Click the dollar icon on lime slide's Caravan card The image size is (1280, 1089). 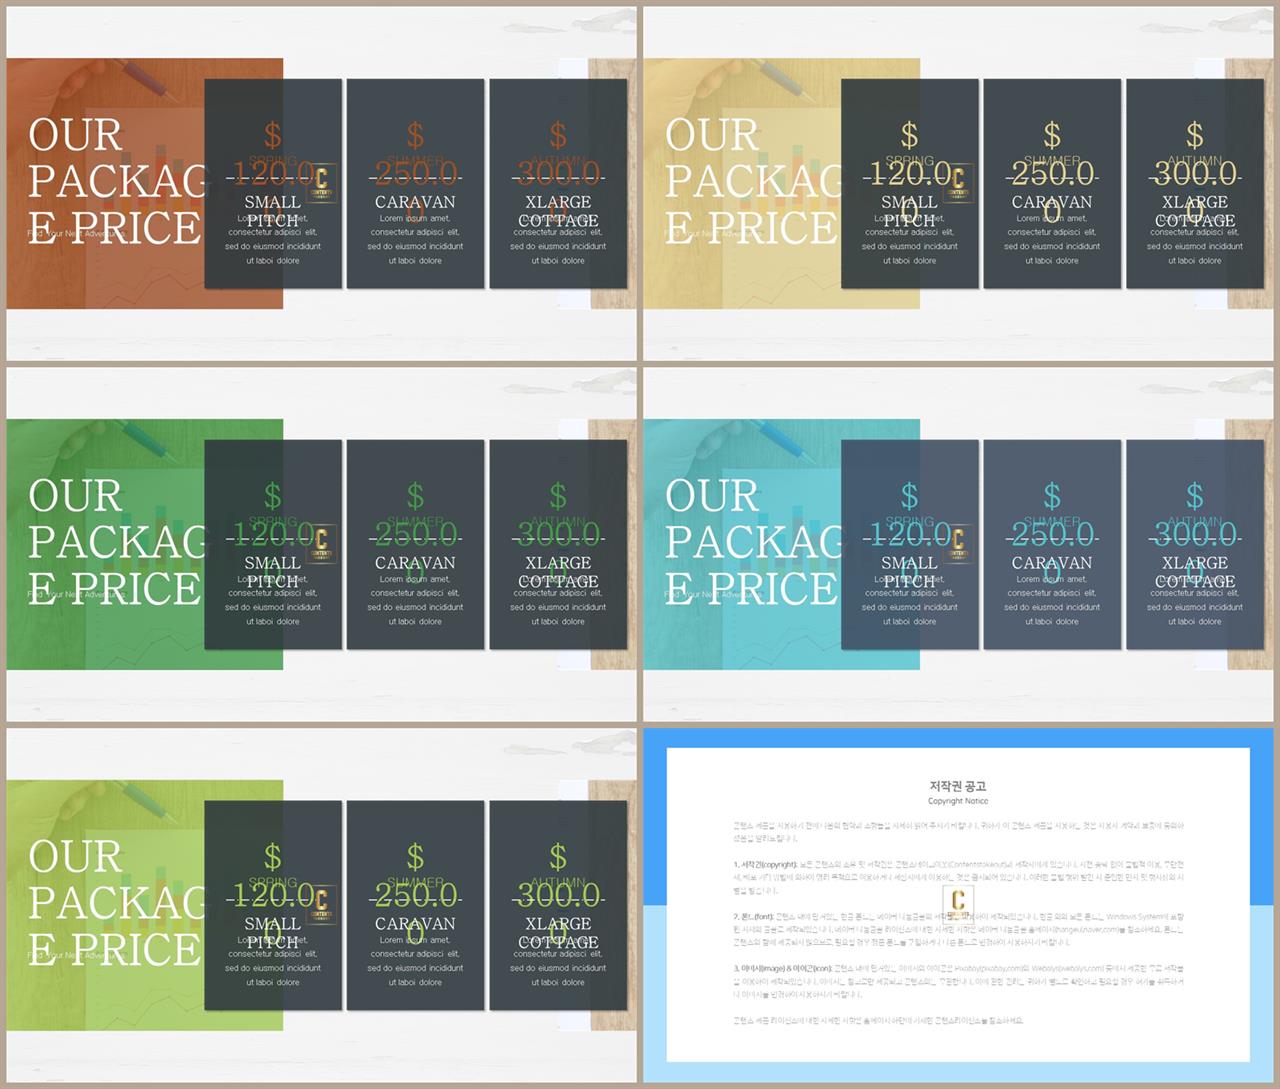click(415, 857)
